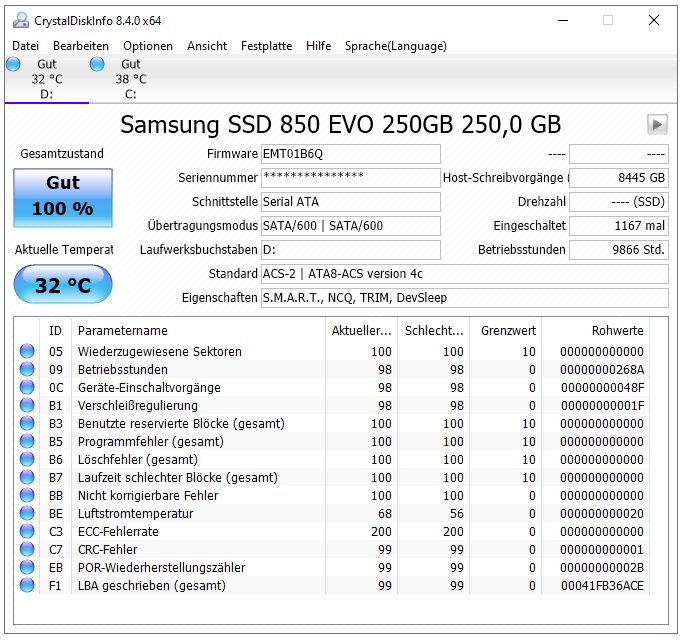Click status orb for row 09 Betriebsstunden
Viewport: 682px width, 640px height.
coord(27,369)
